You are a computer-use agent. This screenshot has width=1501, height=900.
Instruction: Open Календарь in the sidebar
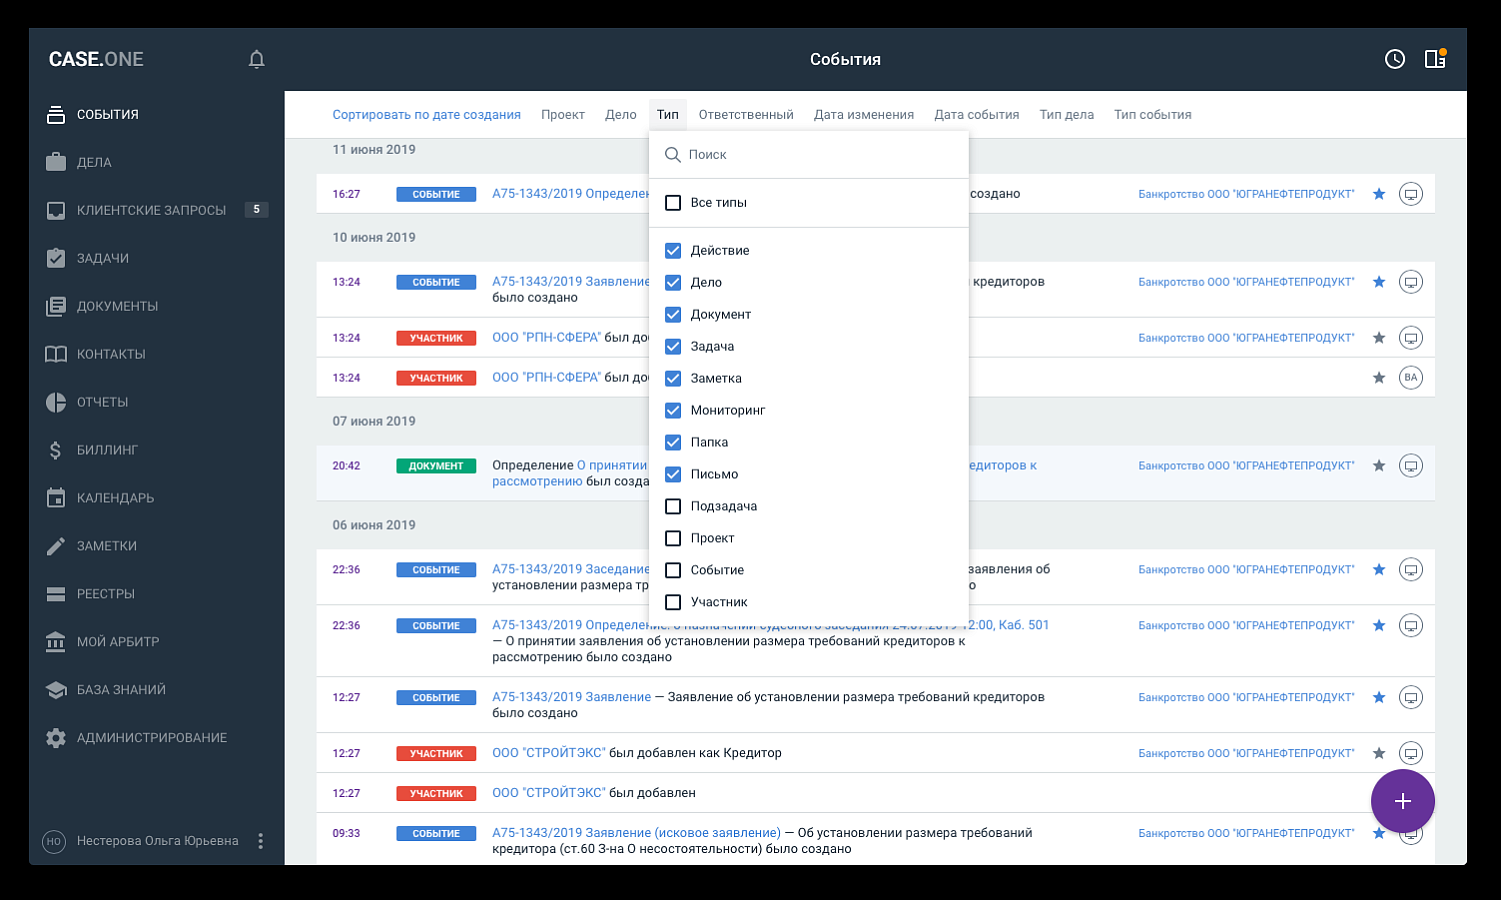(115, 498)
